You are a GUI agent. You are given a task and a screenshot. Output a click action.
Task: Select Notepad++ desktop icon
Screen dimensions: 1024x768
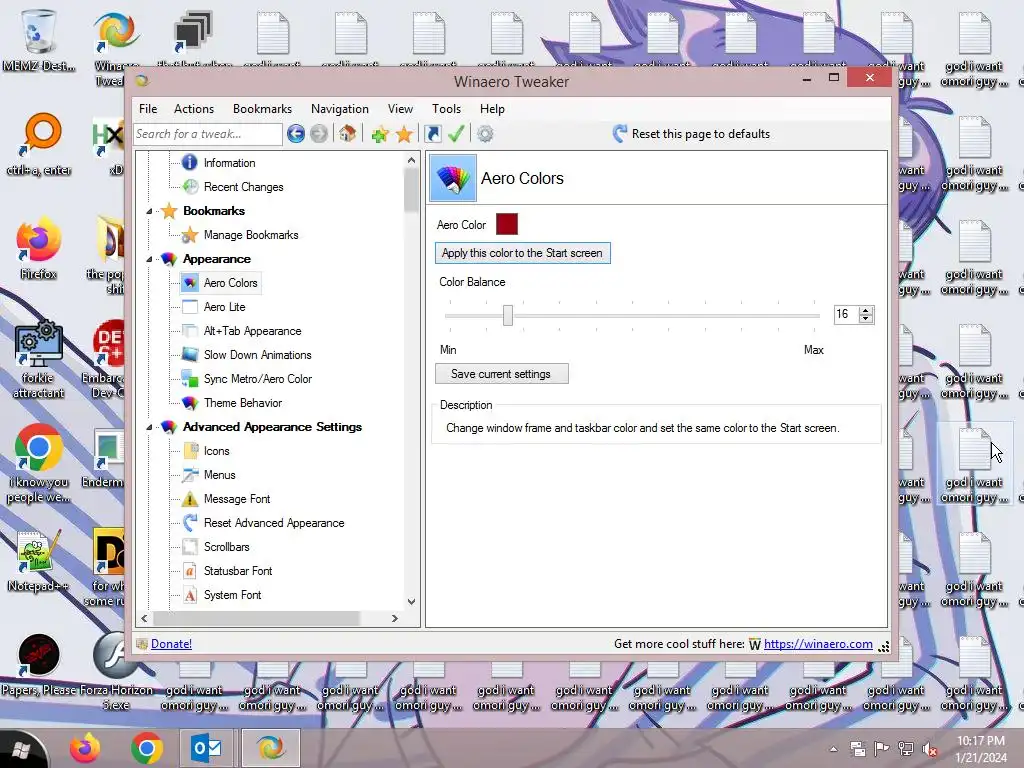point(38,562)
